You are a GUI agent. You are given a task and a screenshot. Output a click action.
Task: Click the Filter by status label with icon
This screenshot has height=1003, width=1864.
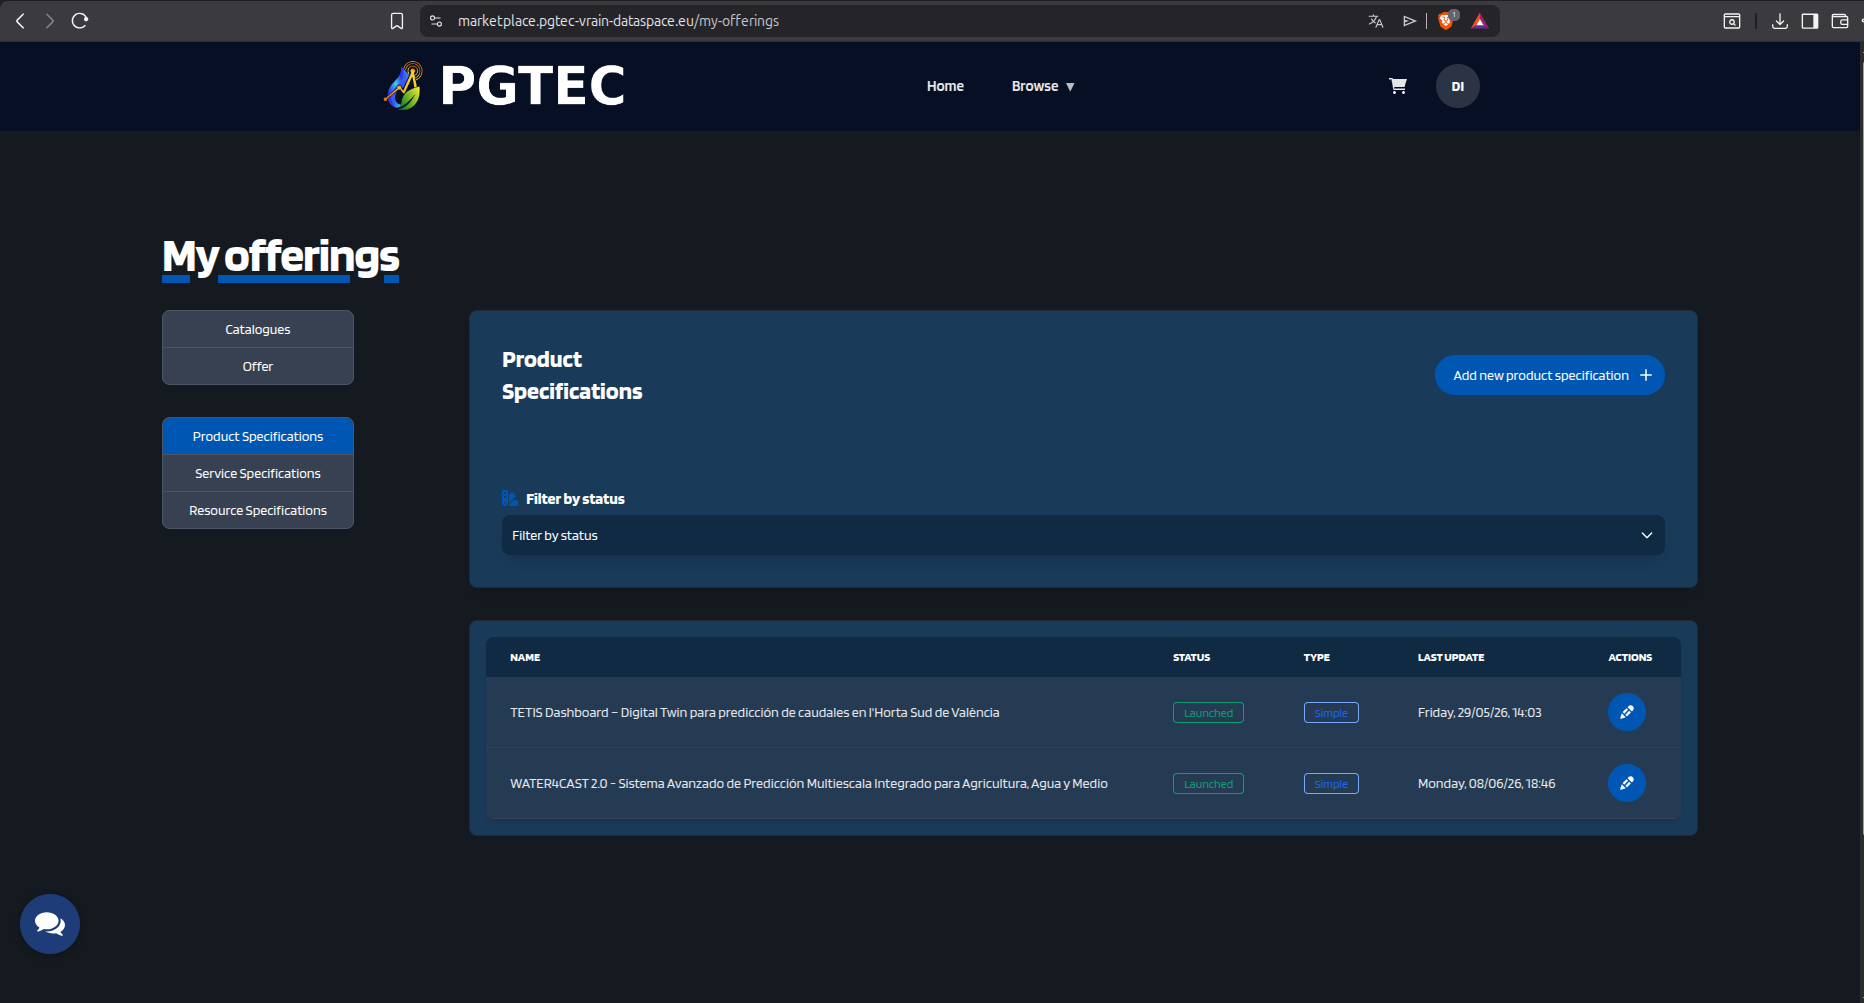pyautogui.click(x=563, y=498)
